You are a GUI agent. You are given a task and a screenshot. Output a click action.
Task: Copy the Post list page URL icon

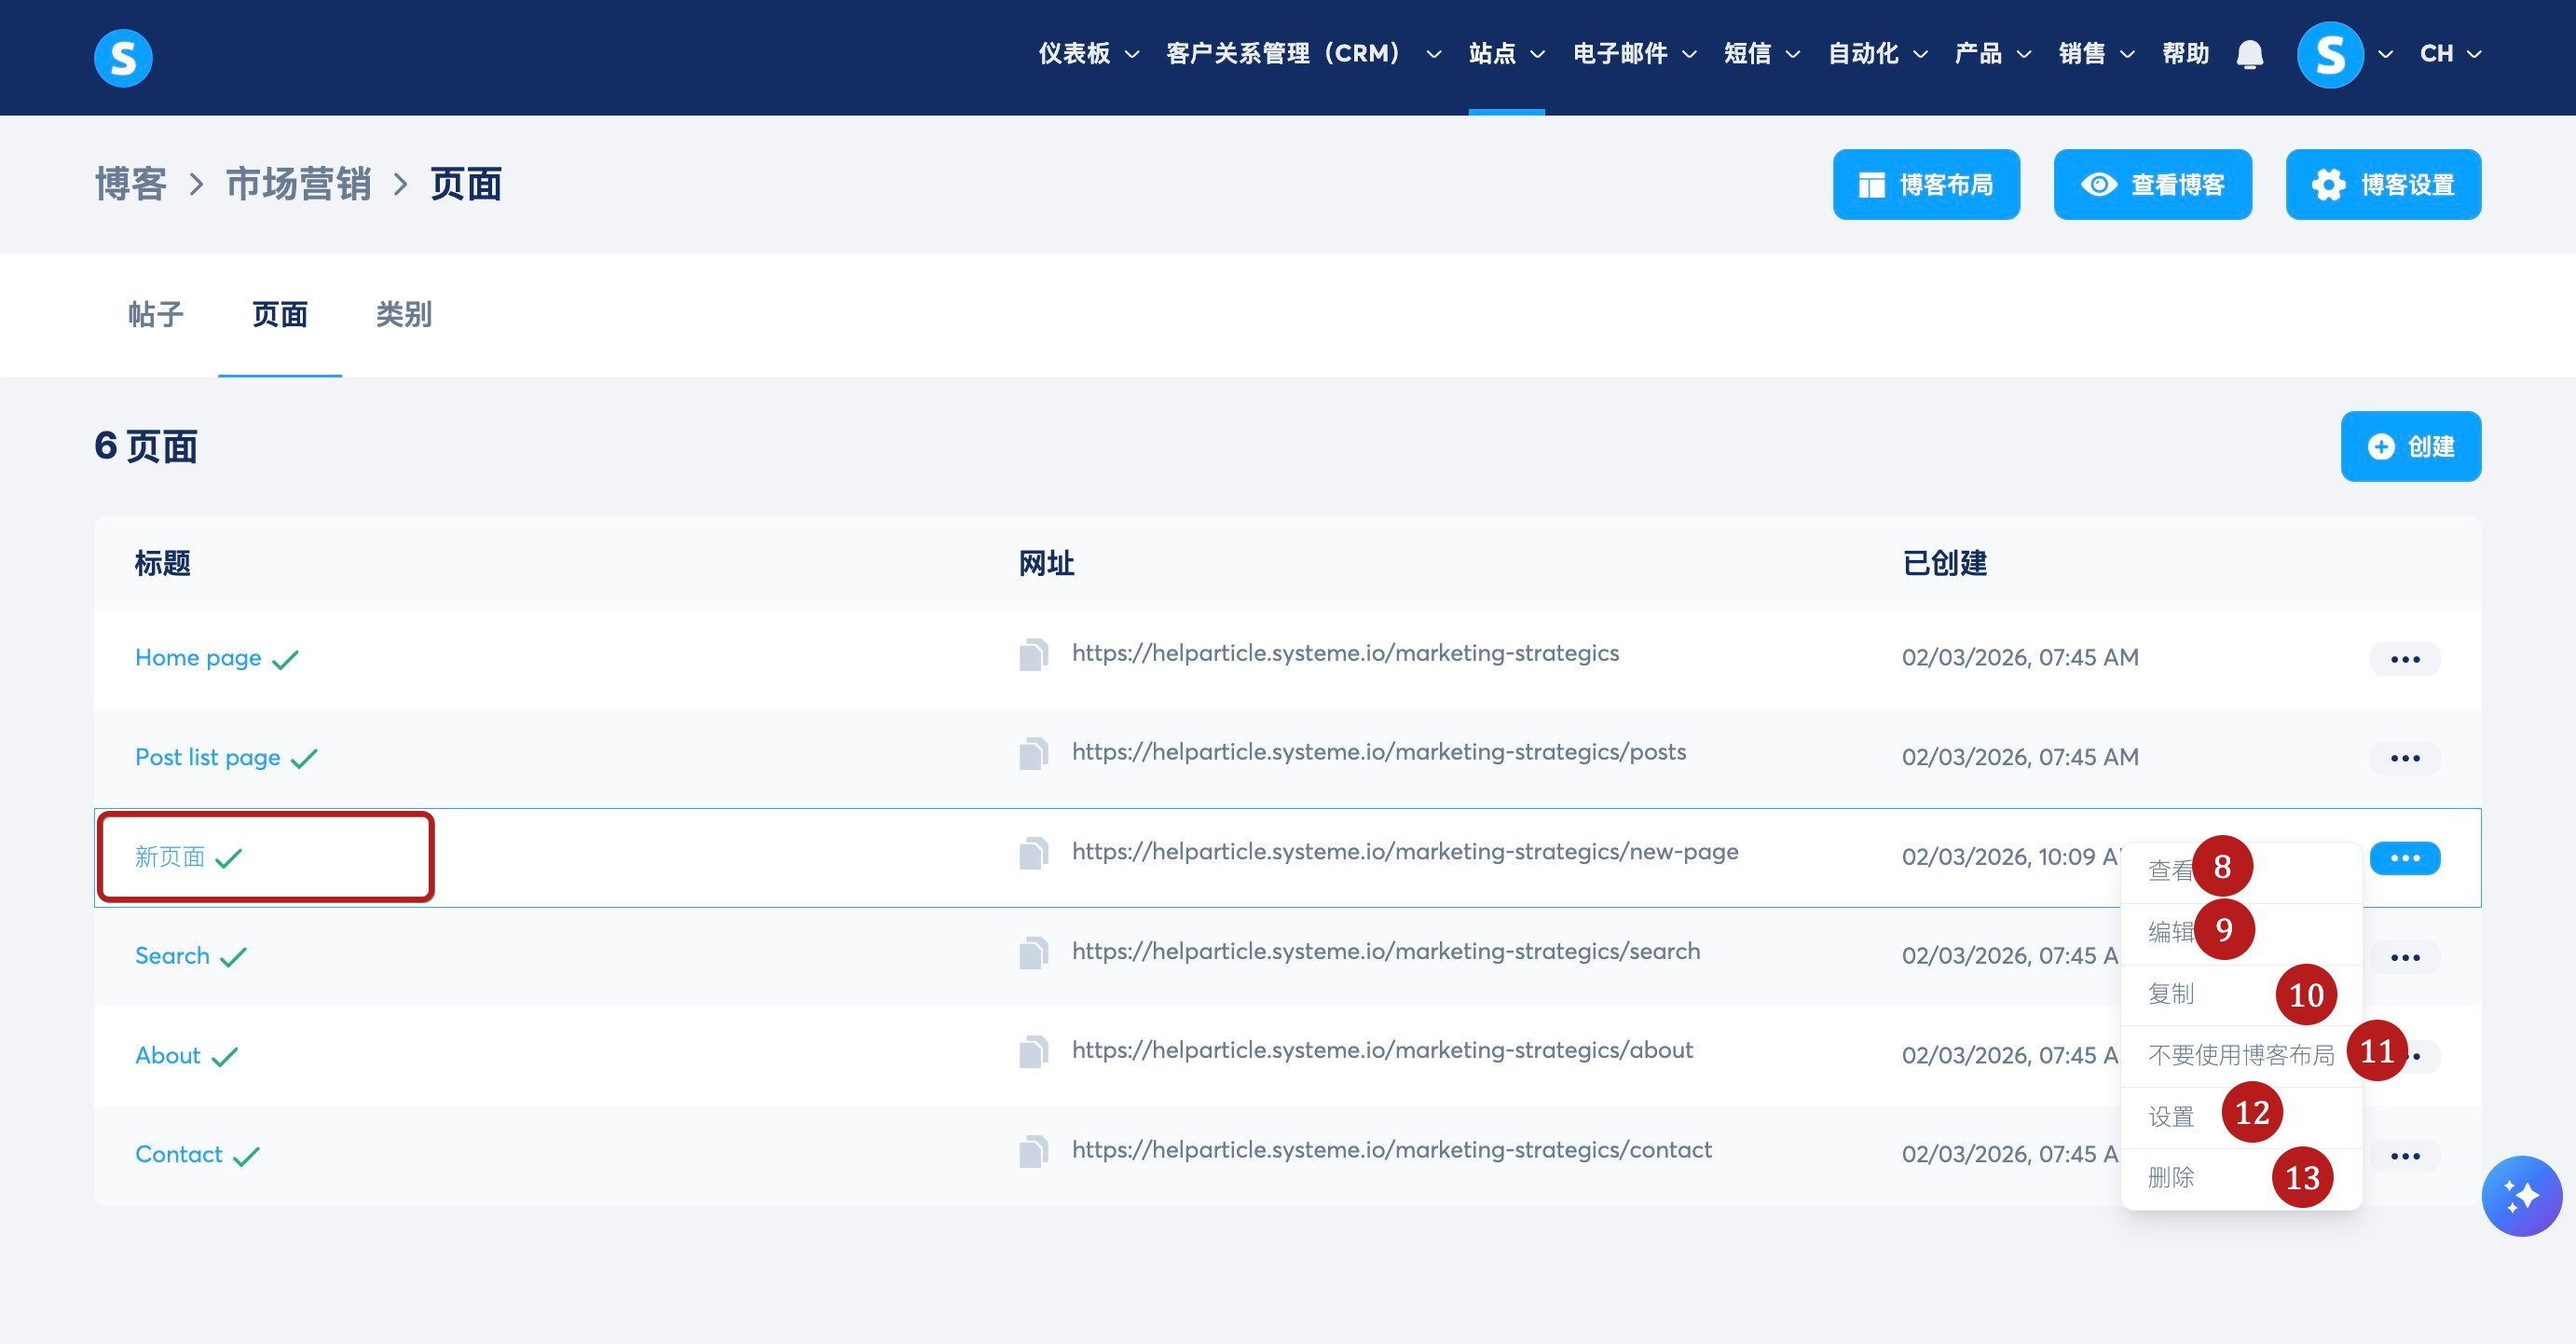1033,754
